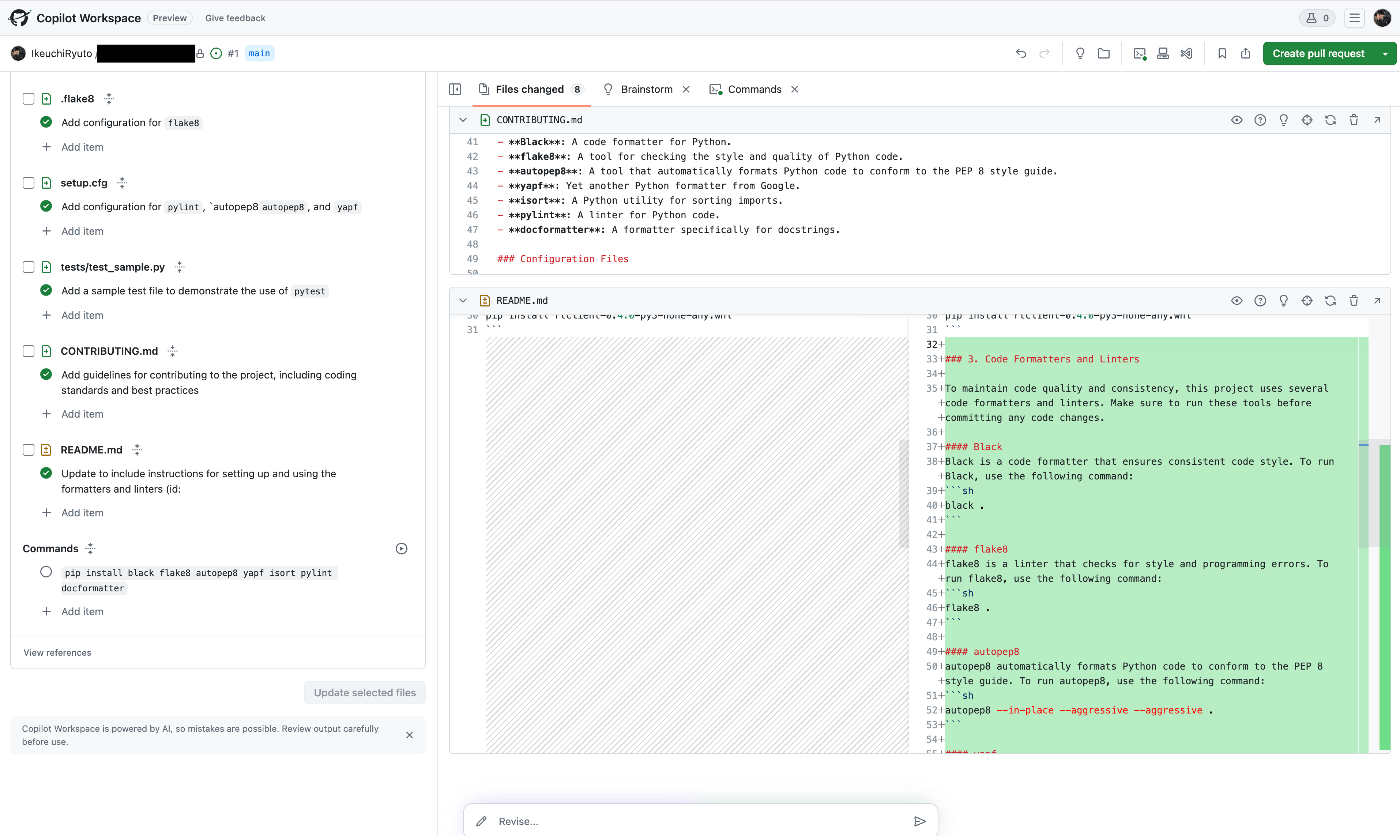Screen dimensions: 1400x836
Task: Select the .flake8 file checkbox
Action: (29, 99)
